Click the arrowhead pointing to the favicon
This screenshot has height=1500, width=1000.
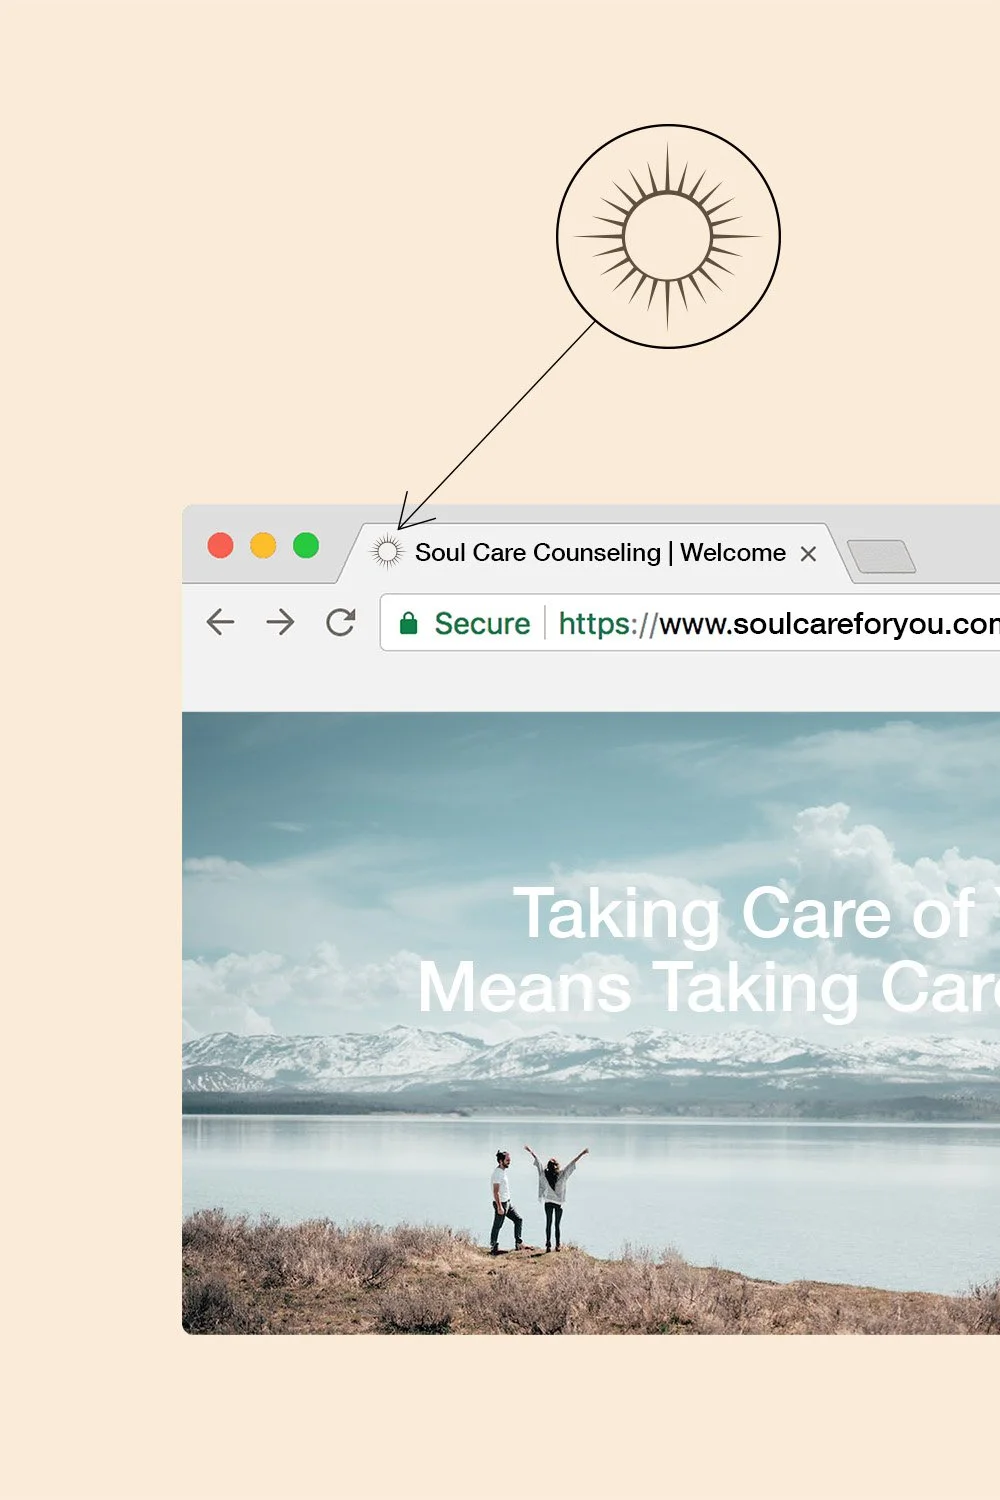tap(411, 513)
